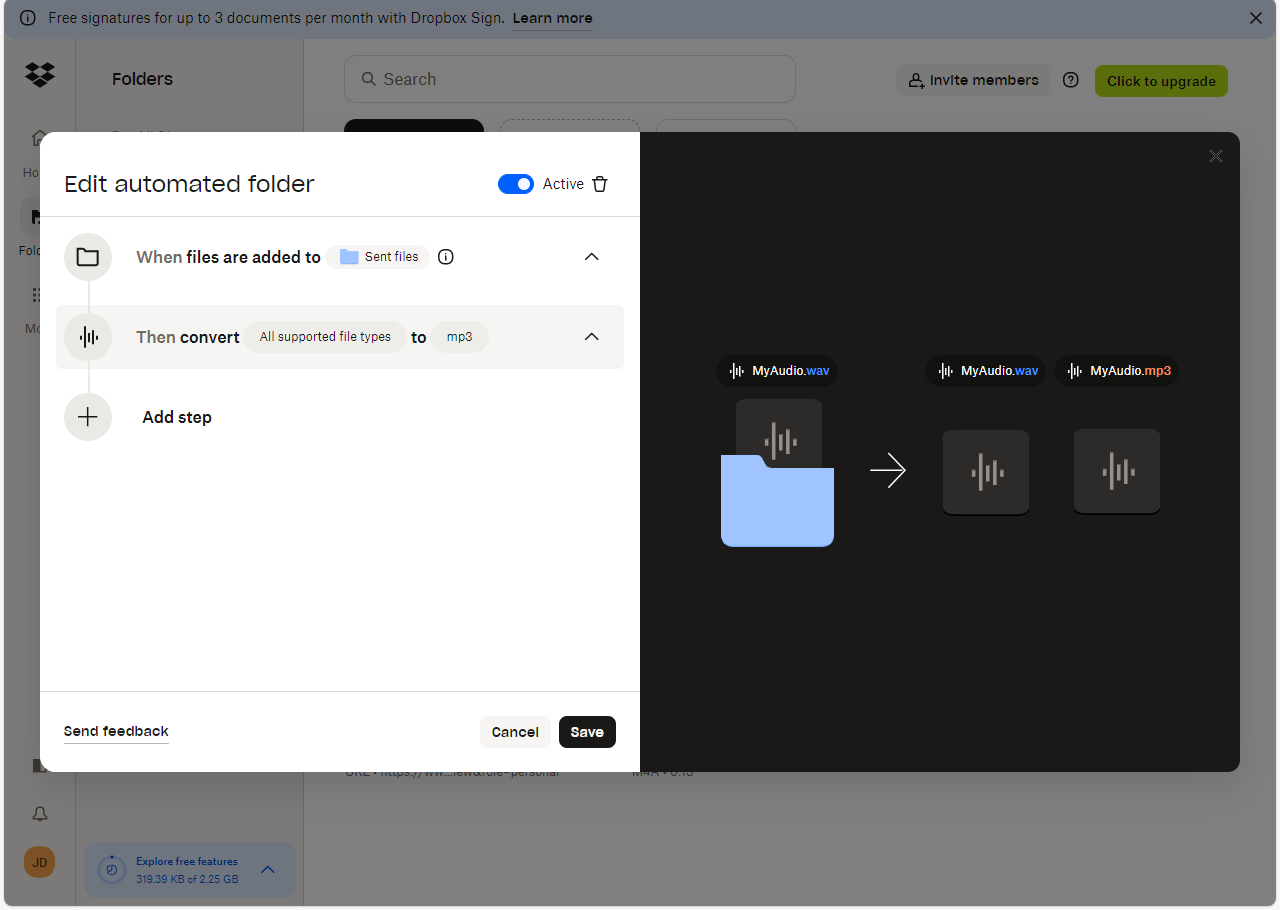Open the Send feedback link
Image resolution: width=1280 pixels, height=910 pixels.
116,731
